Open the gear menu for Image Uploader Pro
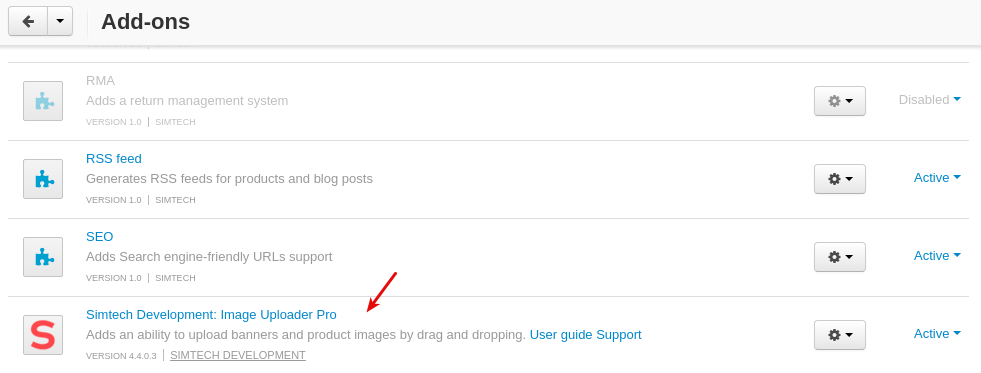The height and width of the screenshot is (373, 981). pyautogui.click(x=840, y=335)
